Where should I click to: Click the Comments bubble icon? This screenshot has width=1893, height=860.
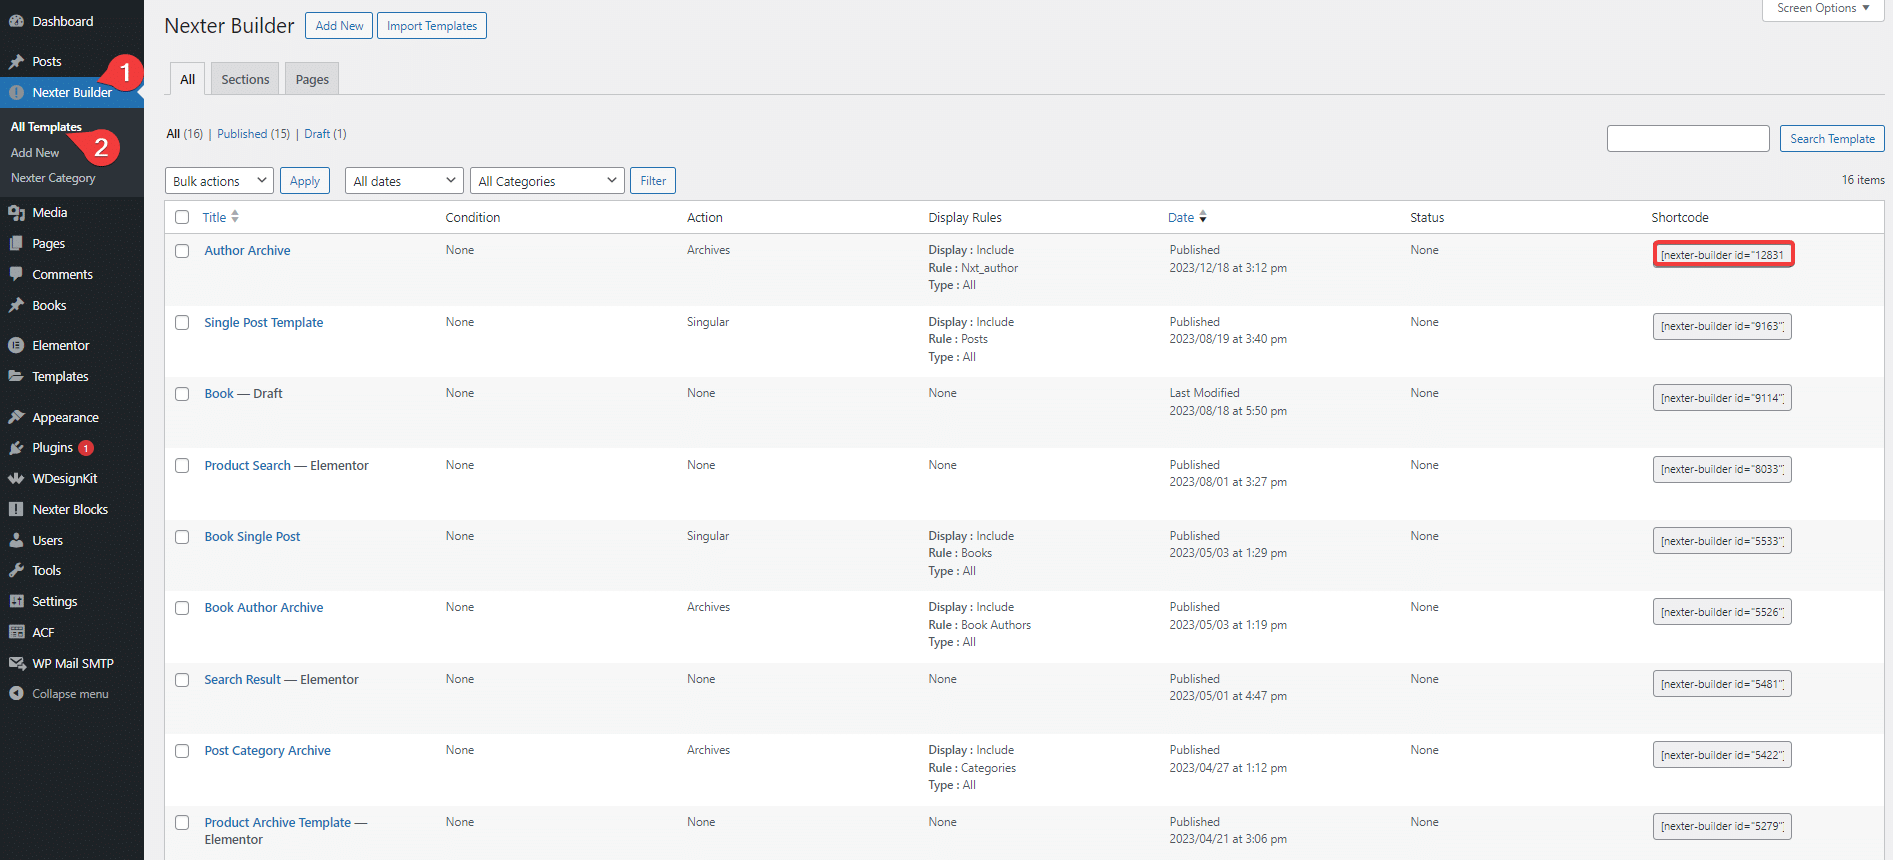[16, 274]
